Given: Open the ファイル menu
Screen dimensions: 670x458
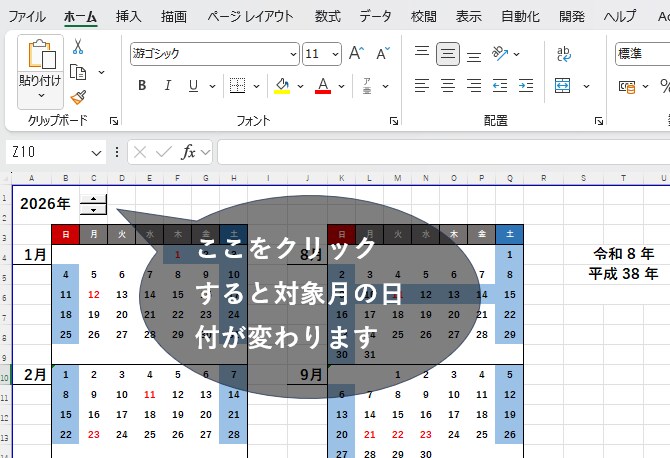Looking at the screenshot, I should click(x=26, y=17).
